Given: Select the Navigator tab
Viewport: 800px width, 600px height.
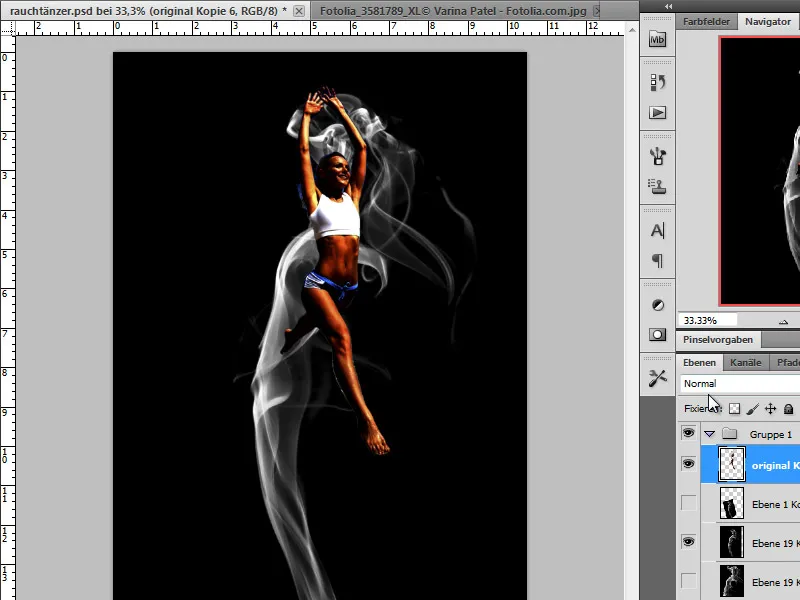Looking at the screenshot, I should click(768, 21).
